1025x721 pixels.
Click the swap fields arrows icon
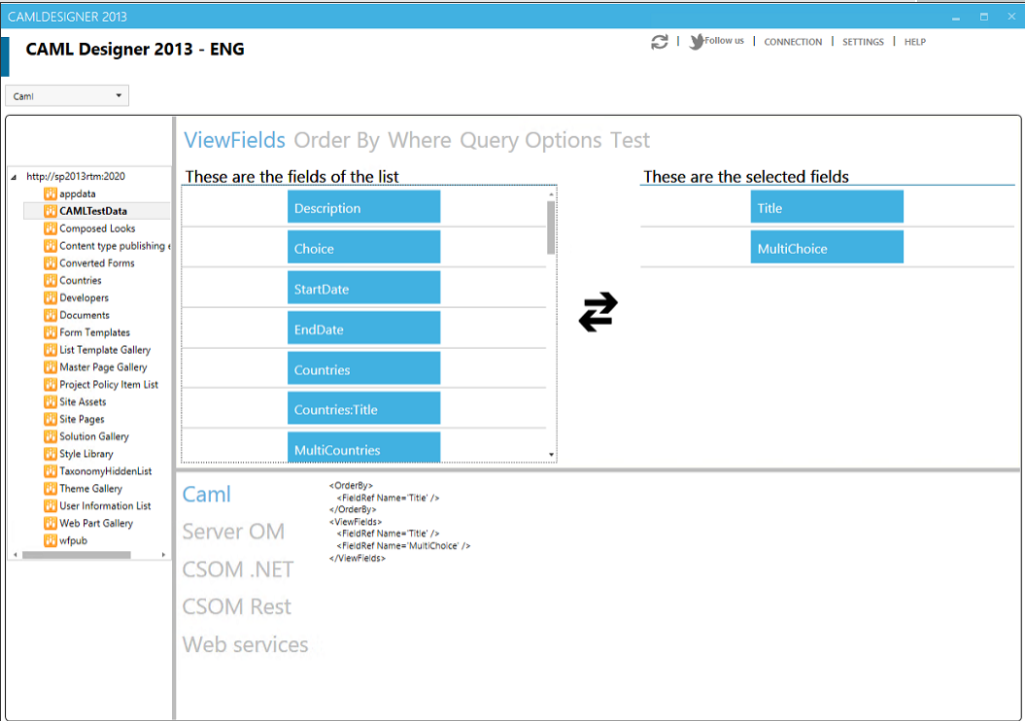(598, 312)
